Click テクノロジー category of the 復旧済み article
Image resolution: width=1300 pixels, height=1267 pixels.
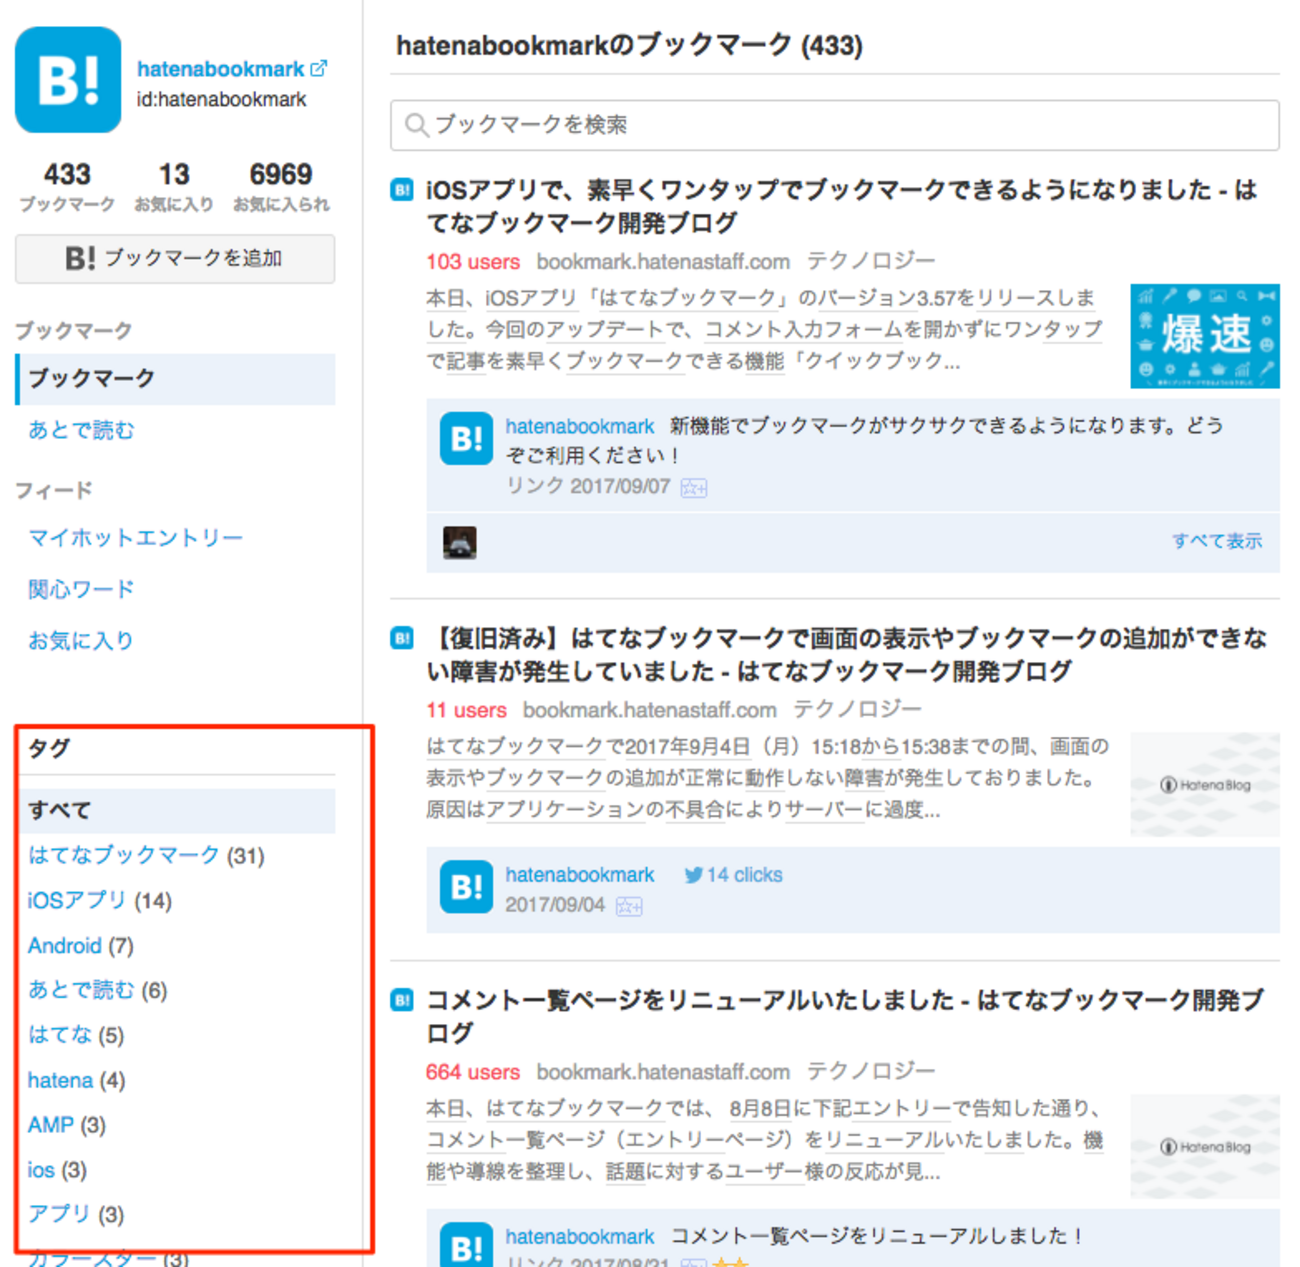coord(858,709)
